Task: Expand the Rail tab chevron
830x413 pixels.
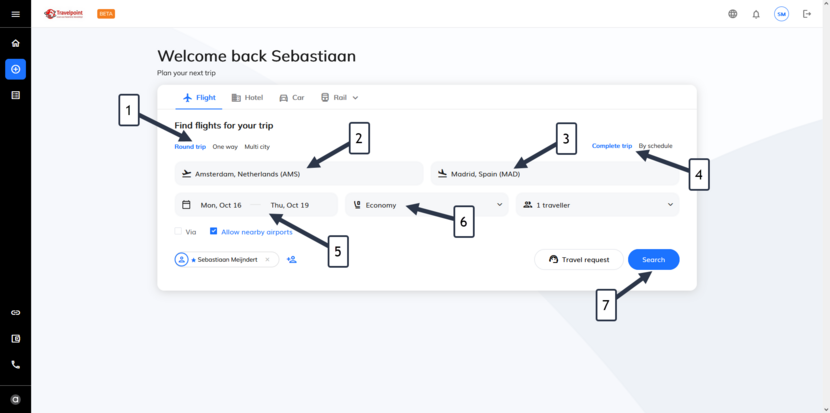Action: coord(355,98)
